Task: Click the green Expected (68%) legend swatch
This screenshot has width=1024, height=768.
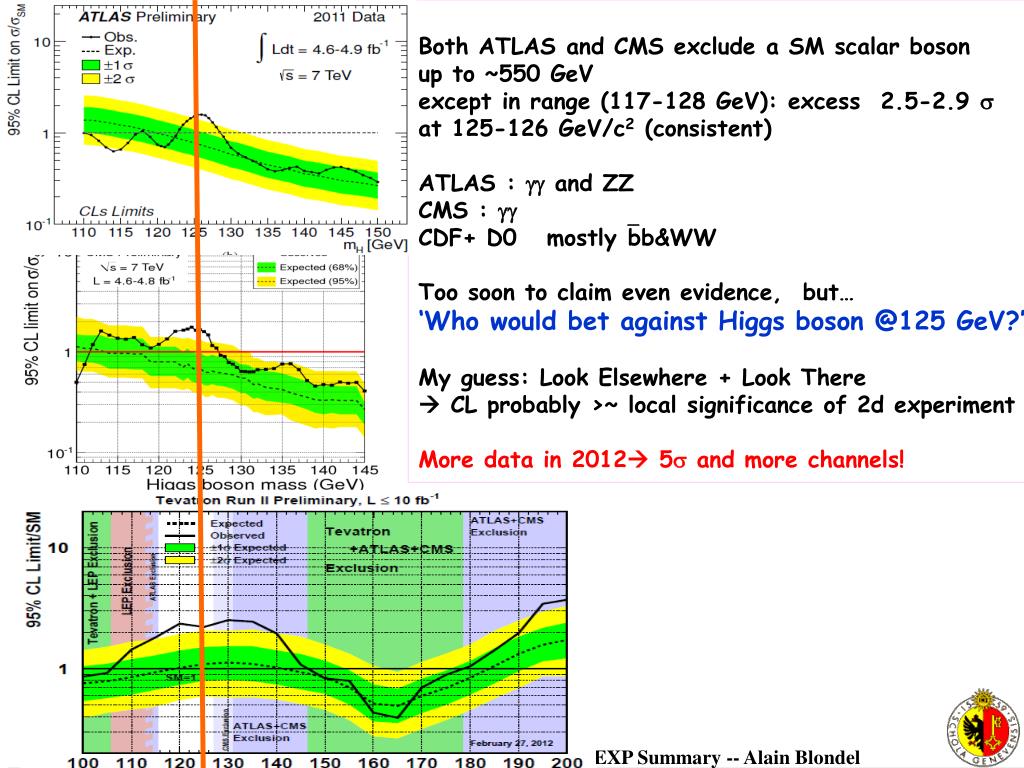Action: pos(265,267)
